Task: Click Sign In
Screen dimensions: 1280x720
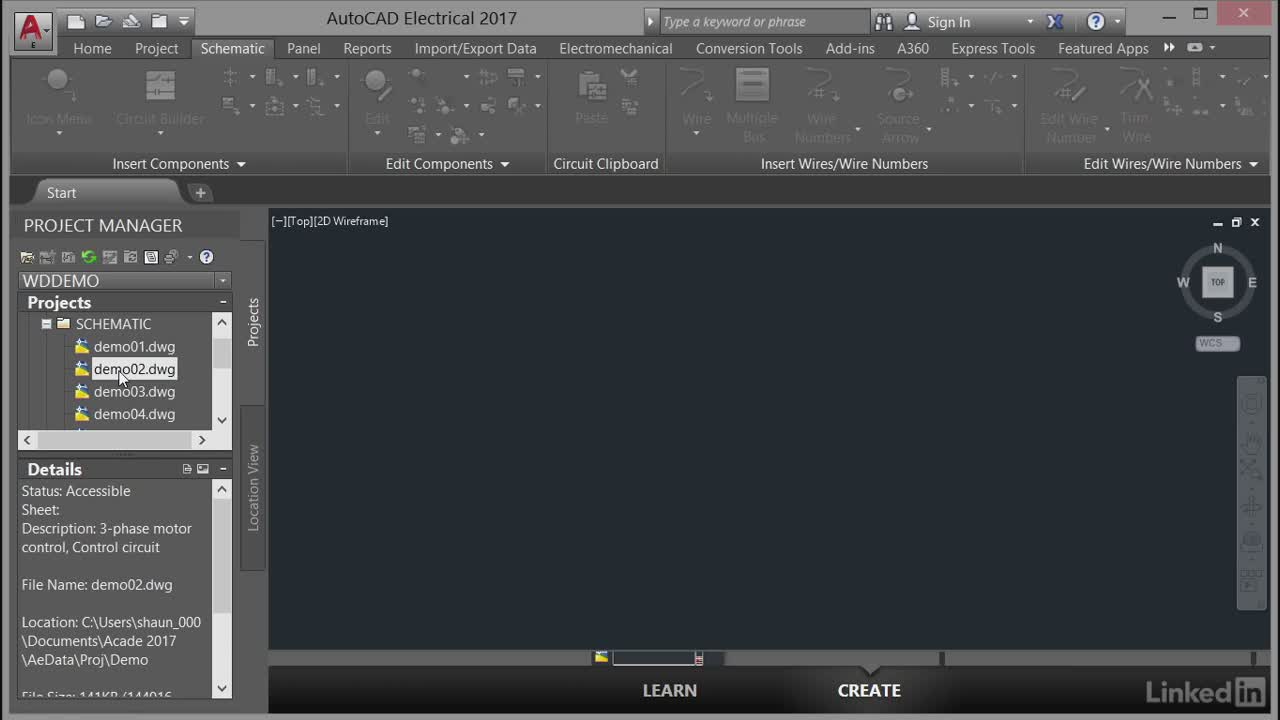Action: (949, 22)
